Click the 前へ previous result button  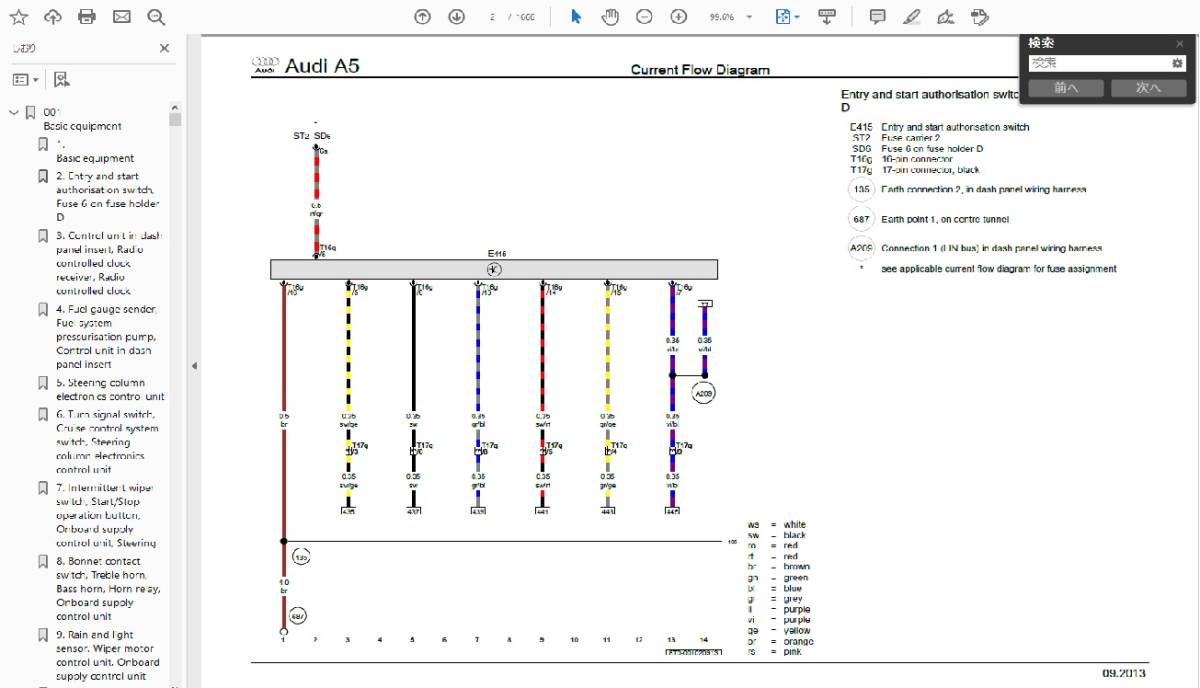coord(1066,88)
